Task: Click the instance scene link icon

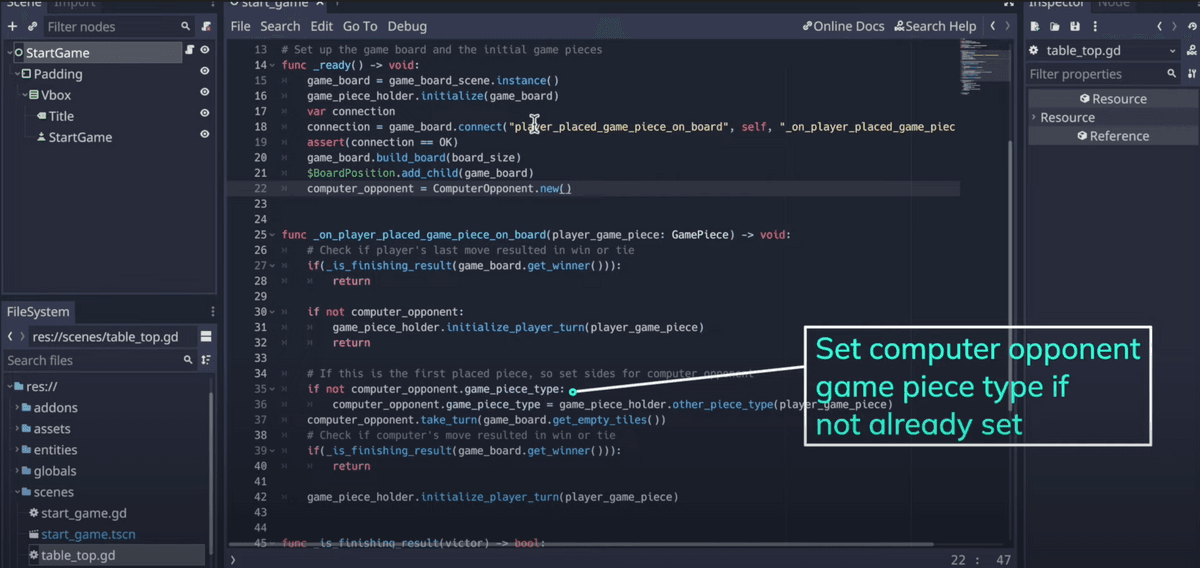Action: pyautogui.click(x=33, y=26)
